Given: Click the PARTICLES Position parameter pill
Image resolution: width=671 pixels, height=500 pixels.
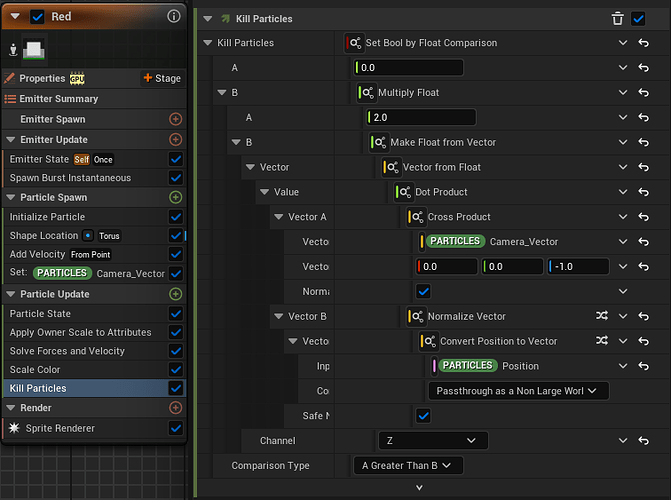Looking at the screenshot, I should 468,366.
